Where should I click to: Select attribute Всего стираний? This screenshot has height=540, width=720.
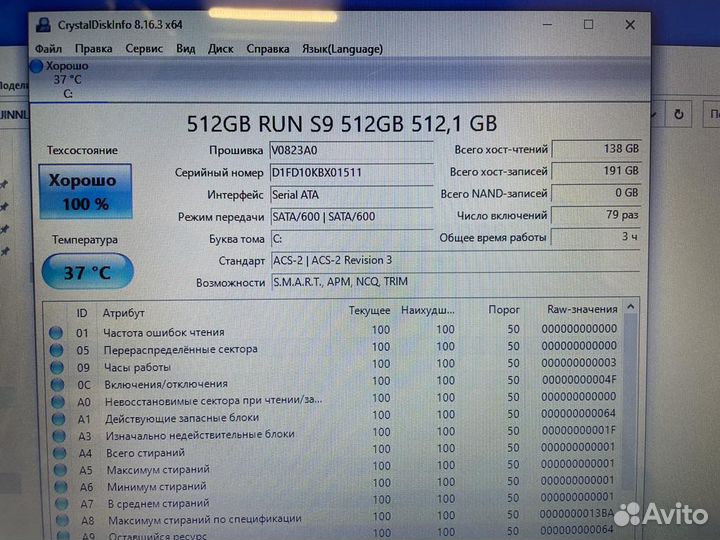[x=146, y=453]
